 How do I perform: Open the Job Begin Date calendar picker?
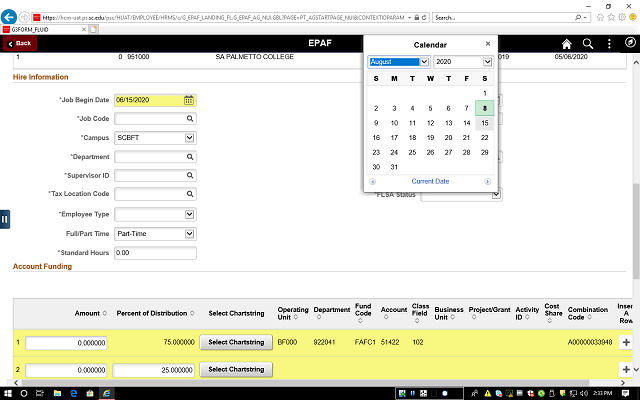[x=189, y=100]
